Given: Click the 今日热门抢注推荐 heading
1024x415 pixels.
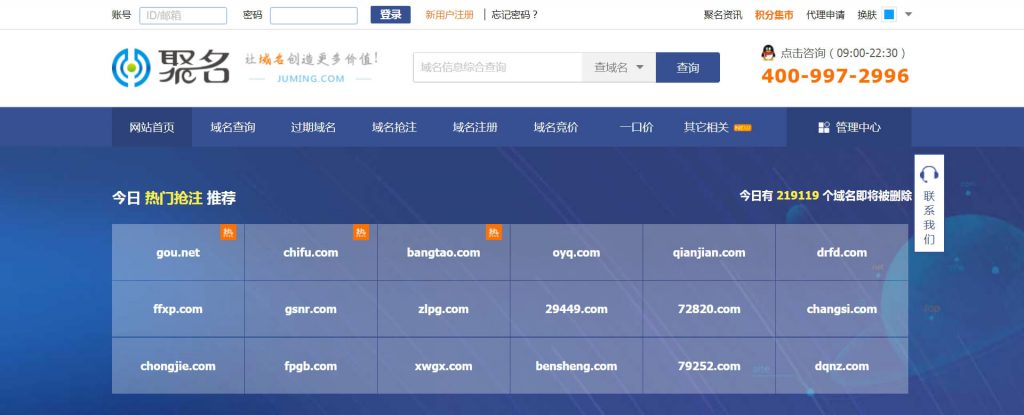Looking at the screenshot, I should [x=174, y=198].
